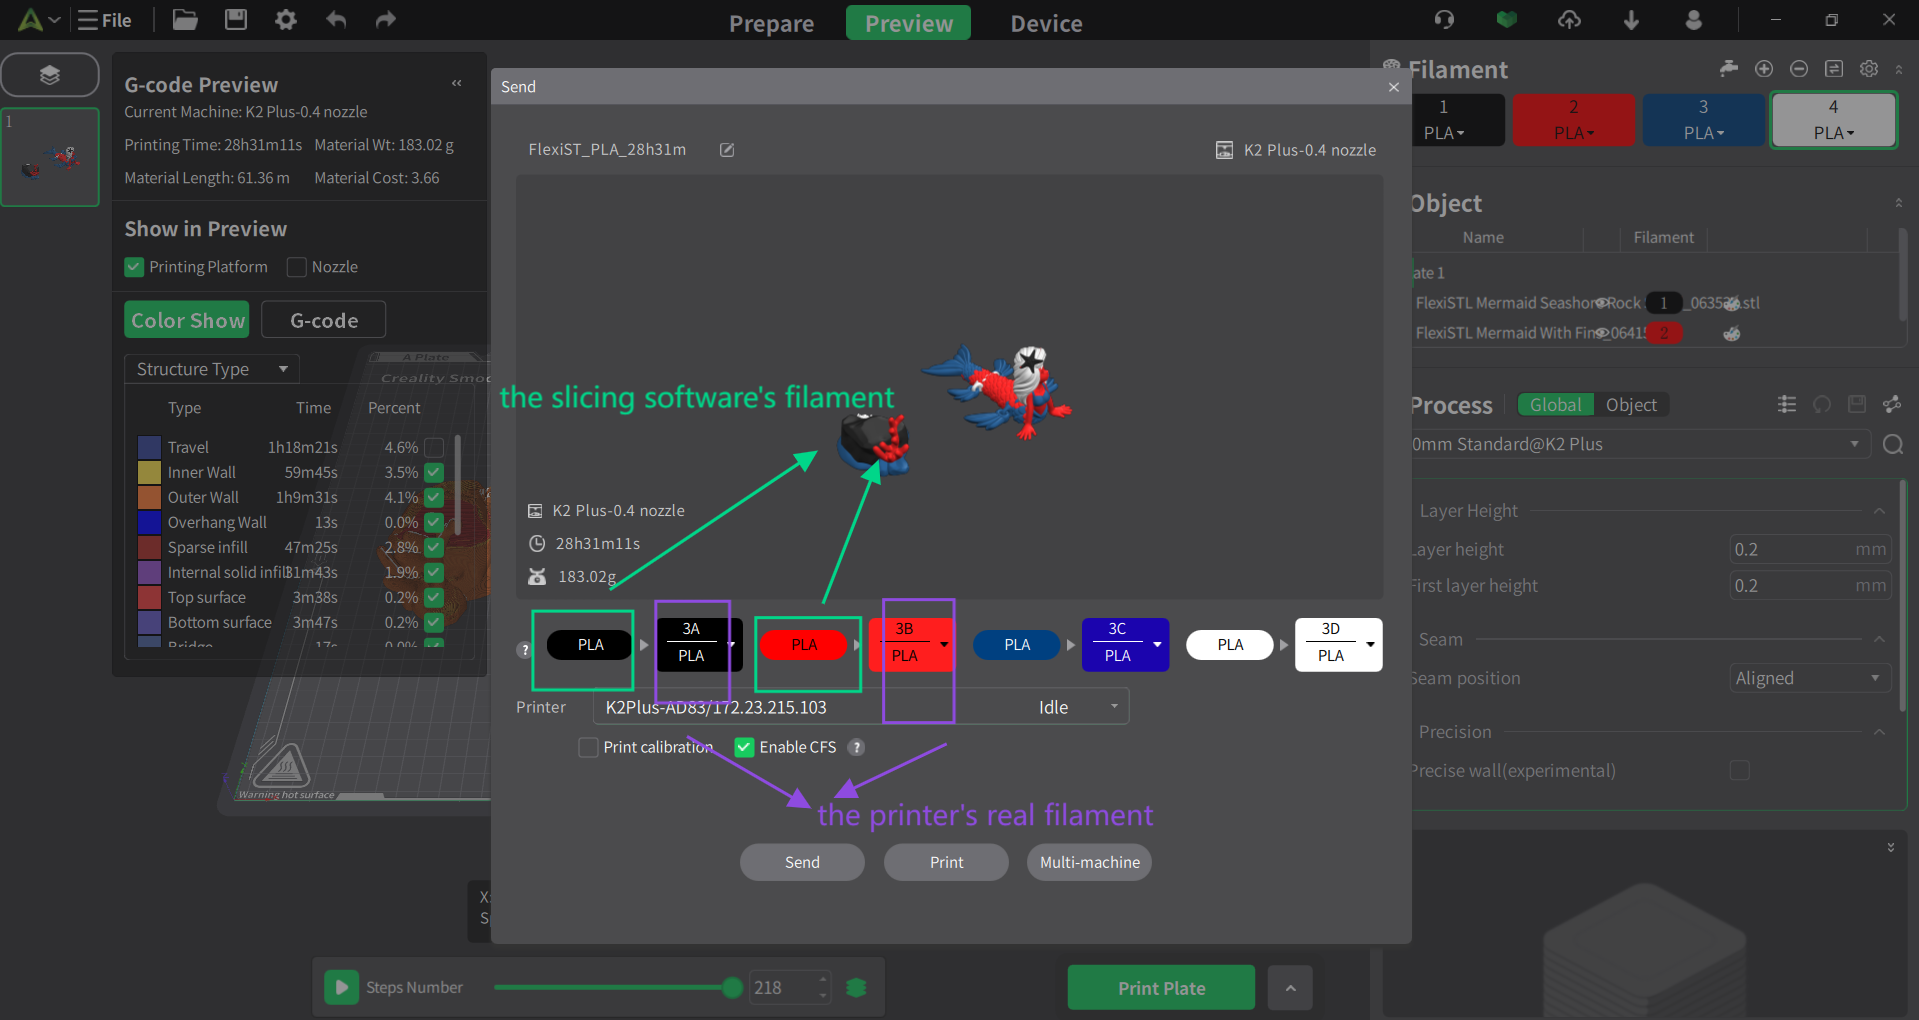This screenshot has width=1919, height=1020.
Task: Select Object process tab
Action: pyautogui.click(x=1631, y=404)
